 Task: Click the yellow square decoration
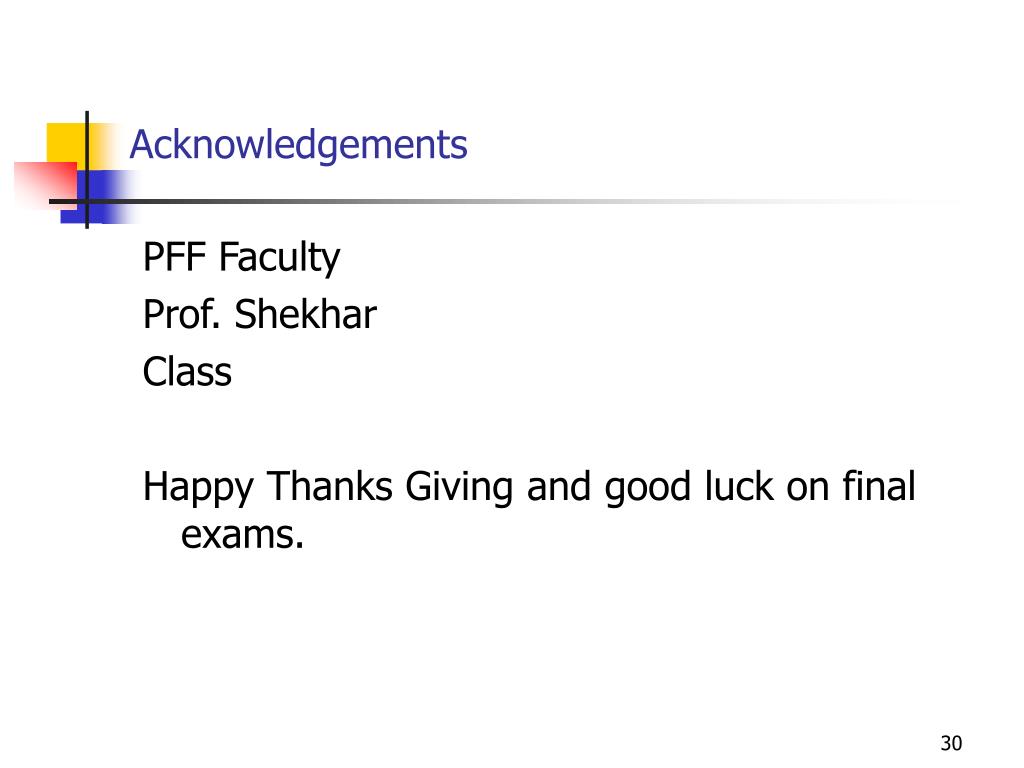(x=65, y=142)
